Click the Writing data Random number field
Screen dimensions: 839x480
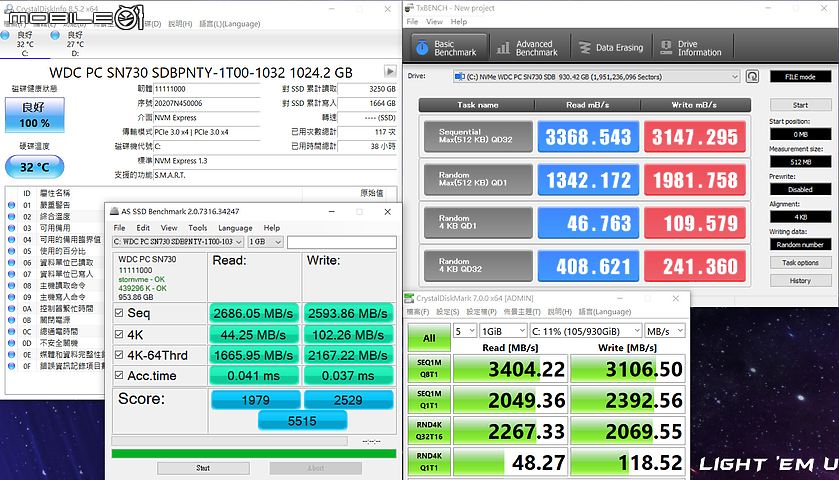point(800,245)
